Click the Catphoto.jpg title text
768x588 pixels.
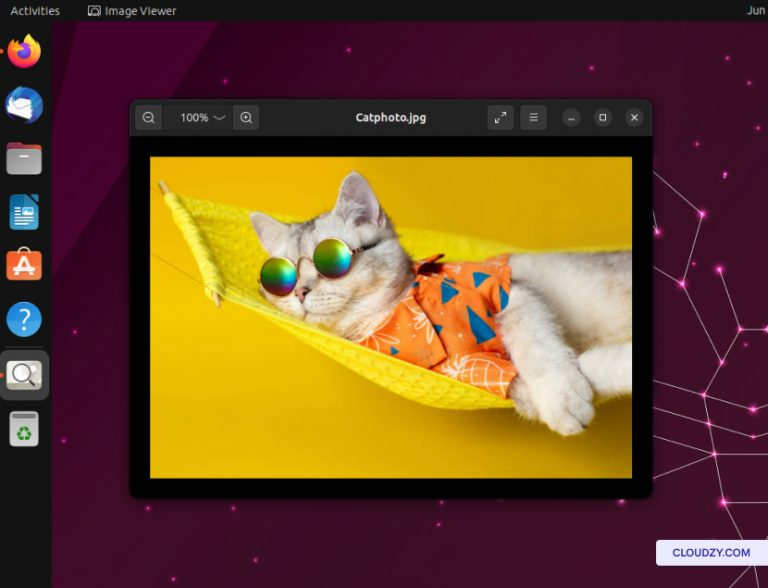390,118
